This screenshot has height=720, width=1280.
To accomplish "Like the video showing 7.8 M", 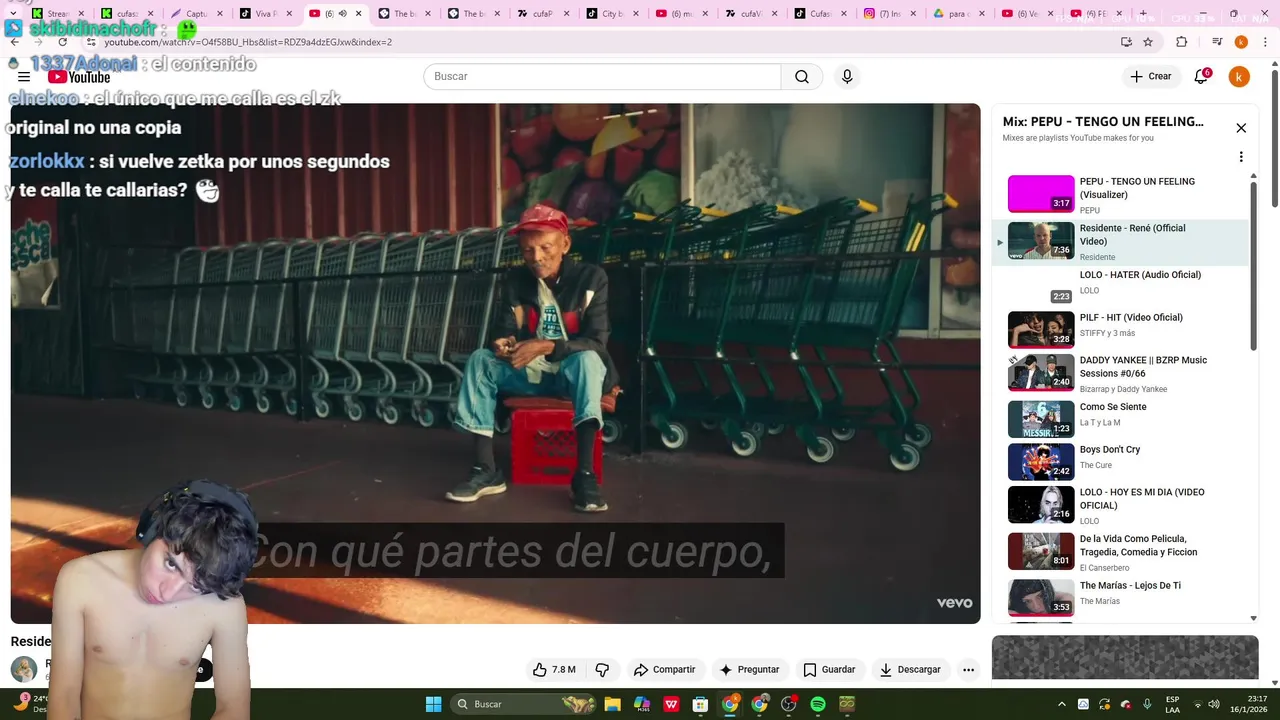I will pyautogui.click(x=554, y=670).
